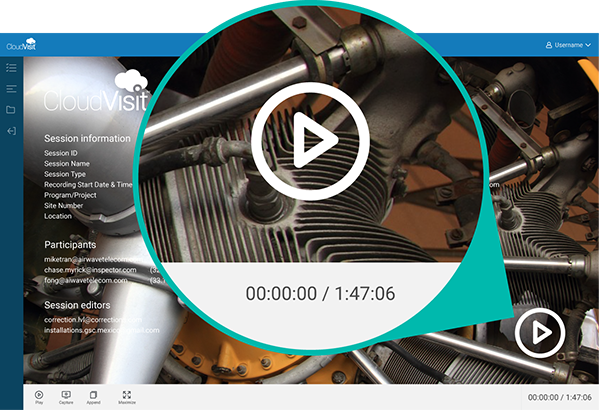
Task: Click the user icon beside Username
Action: click(549, 45)
